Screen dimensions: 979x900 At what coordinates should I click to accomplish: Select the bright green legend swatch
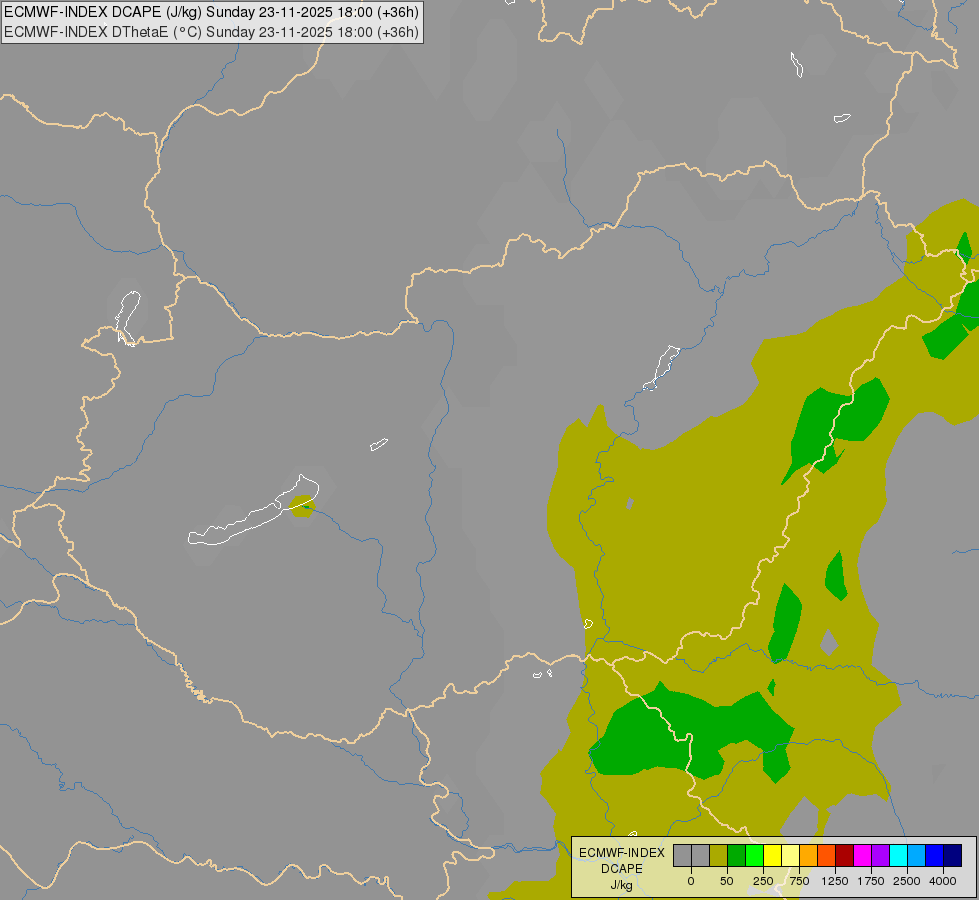coord(755,855)
